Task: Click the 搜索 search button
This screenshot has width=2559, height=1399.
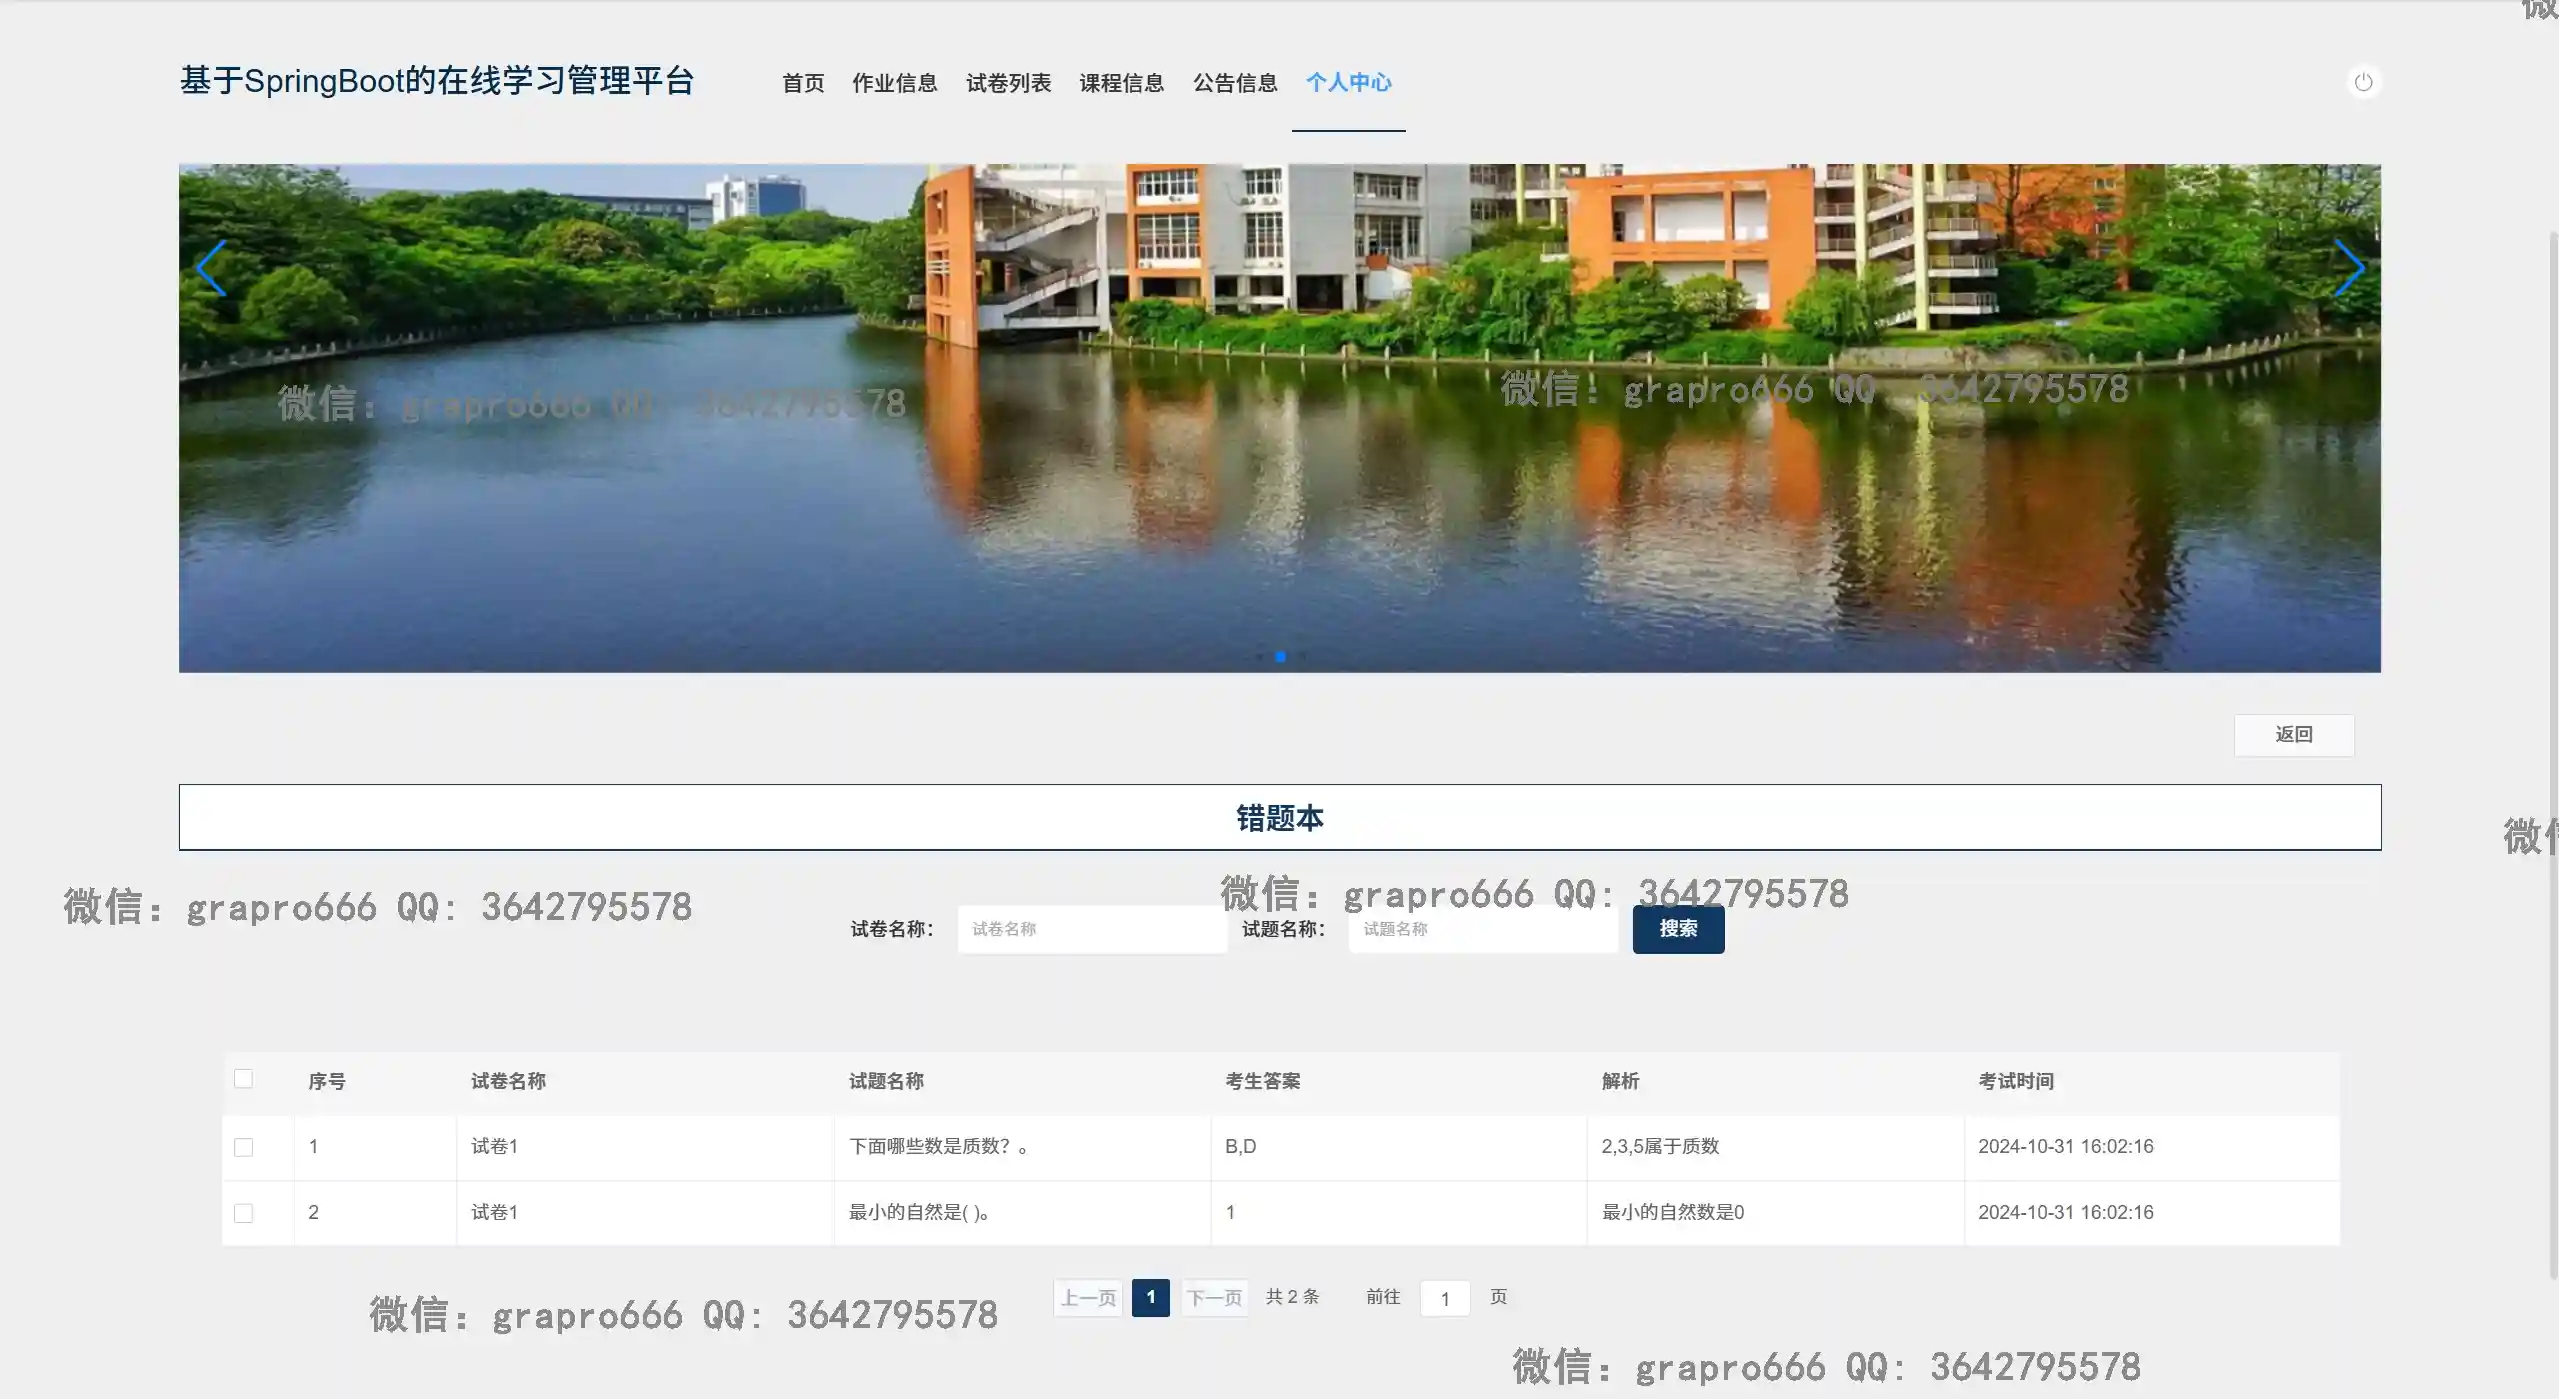Action: click(x=1678, y=929)
